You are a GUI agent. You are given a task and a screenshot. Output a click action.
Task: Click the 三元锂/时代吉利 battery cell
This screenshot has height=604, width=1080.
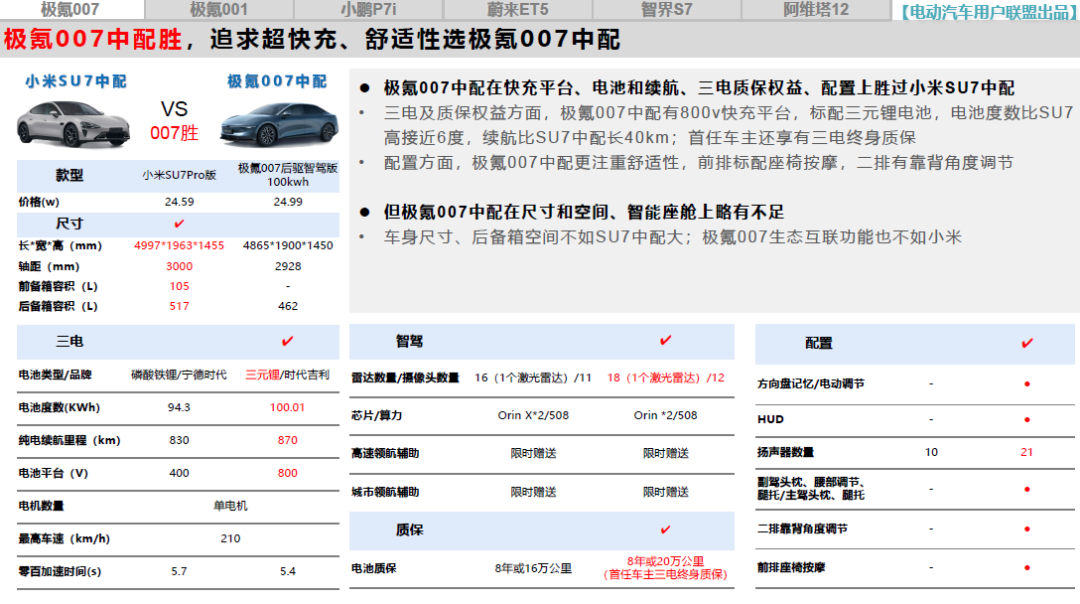click(287, 375)
